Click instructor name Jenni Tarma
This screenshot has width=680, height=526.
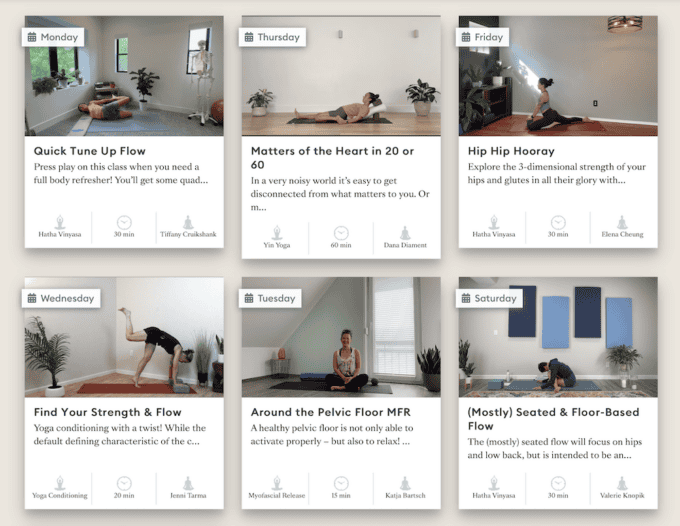(x=188, y=495)
